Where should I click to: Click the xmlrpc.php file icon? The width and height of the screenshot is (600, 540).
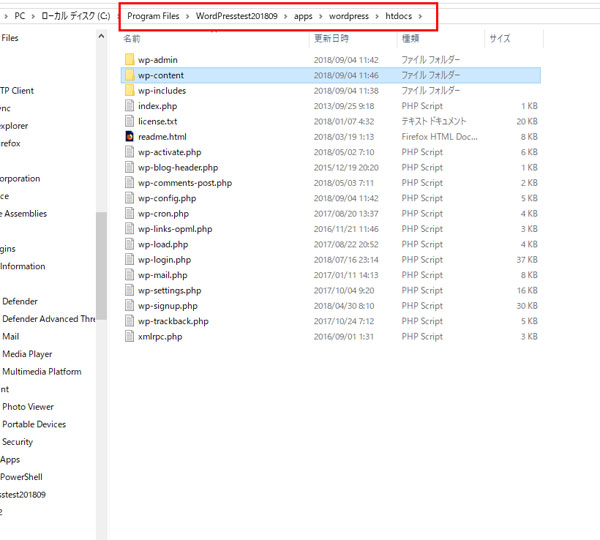tap(129, 336)
